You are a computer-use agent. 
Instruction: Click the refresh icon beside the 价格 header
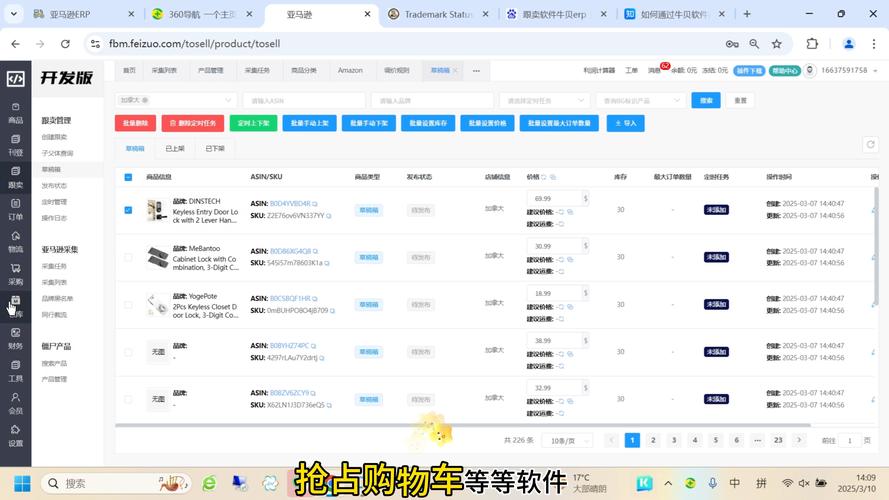click(x=544, y=177)
